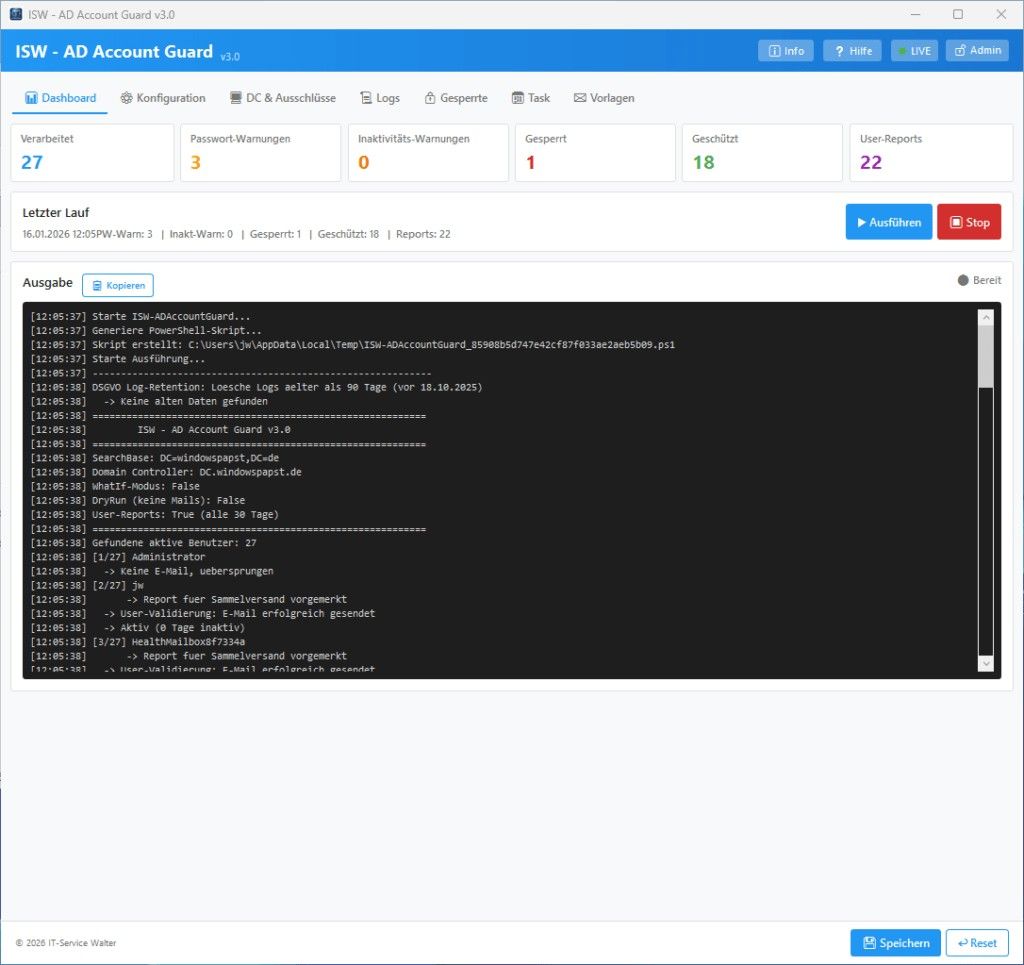The width and height of the screenshot is (1024, 965).
Task: Open the DC & Ausschlüsse tab
Action: [x=283, y=98]
